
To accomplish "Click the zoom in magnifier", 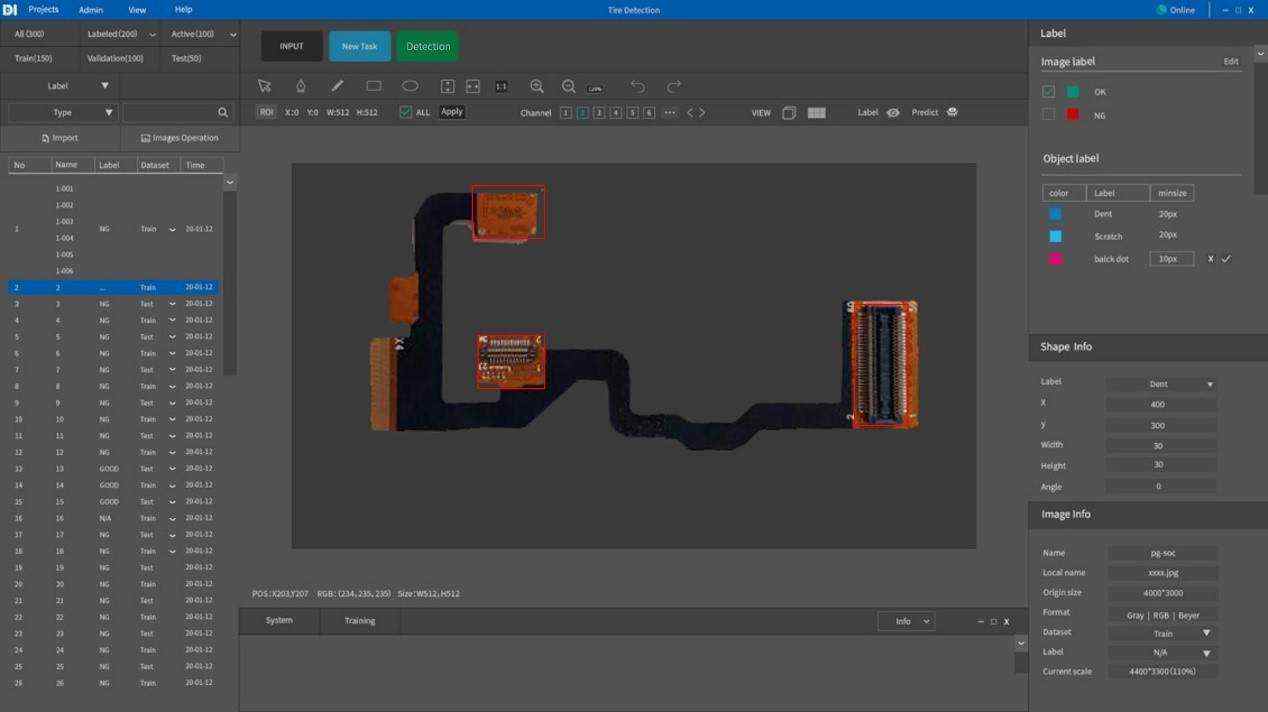I will (x=537, y=87).
